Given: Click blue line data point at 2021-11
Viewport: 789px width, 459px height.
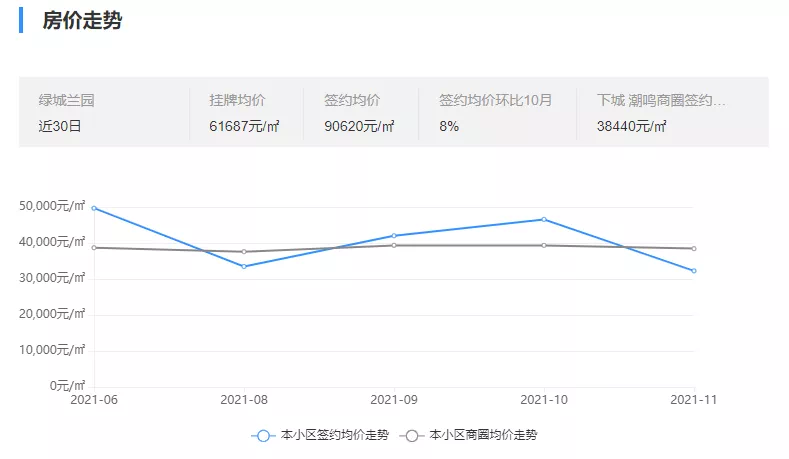Looking at the screenshot, I should click(693, 271).
